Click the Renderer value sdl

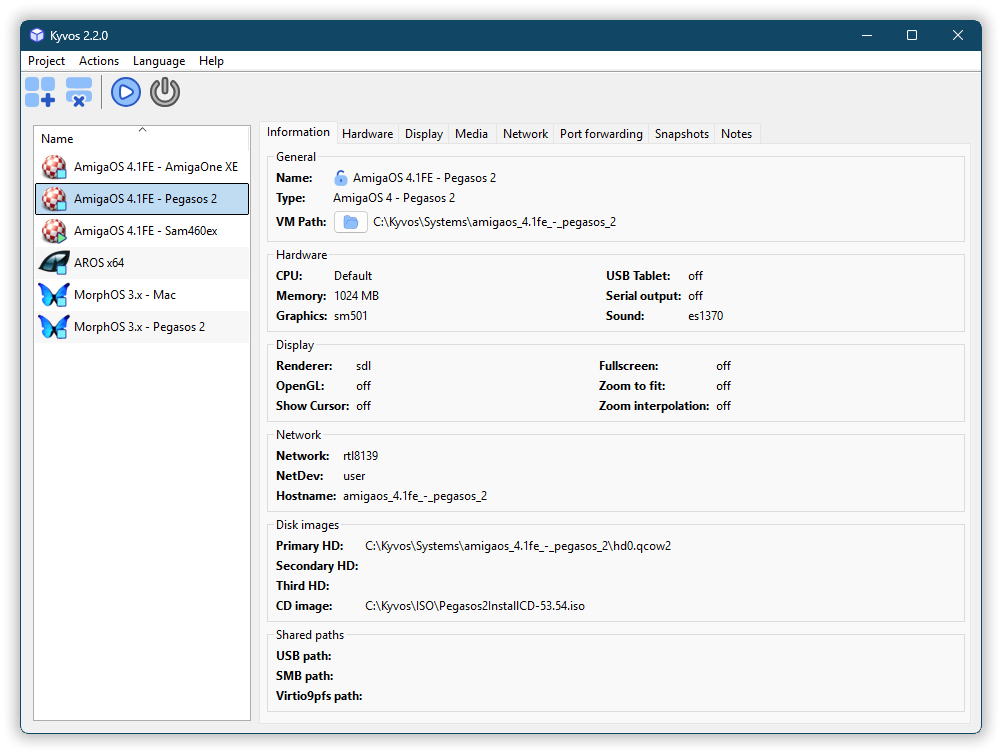(x=363, y=365)
